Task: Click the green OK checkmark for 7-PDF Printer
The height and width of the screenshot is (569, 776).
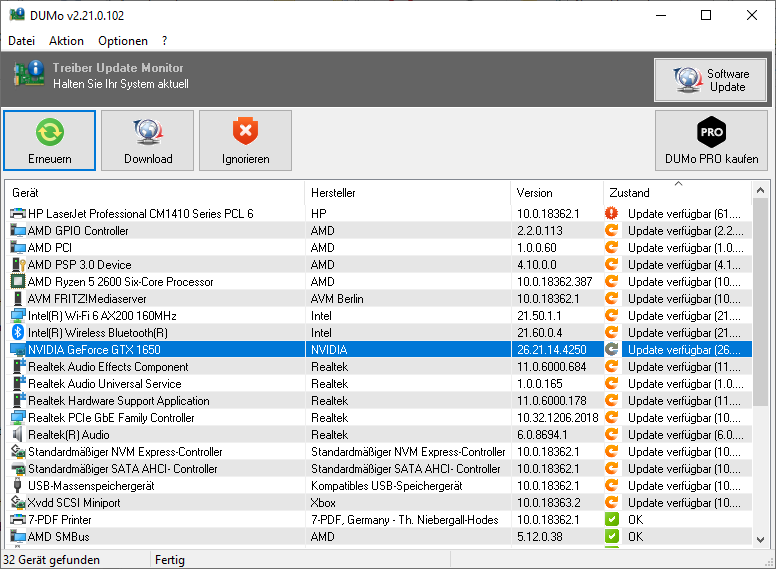Action: [x=612, y=520]
